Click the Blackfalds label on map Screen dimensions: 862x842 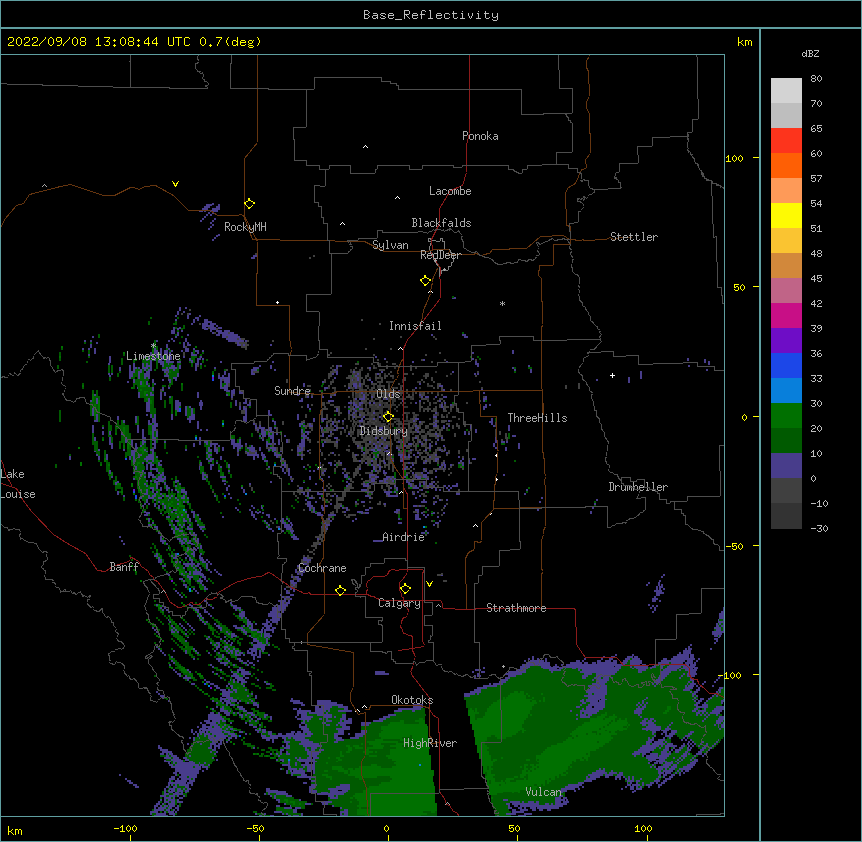pyautogui.click(x=441, y=223)
